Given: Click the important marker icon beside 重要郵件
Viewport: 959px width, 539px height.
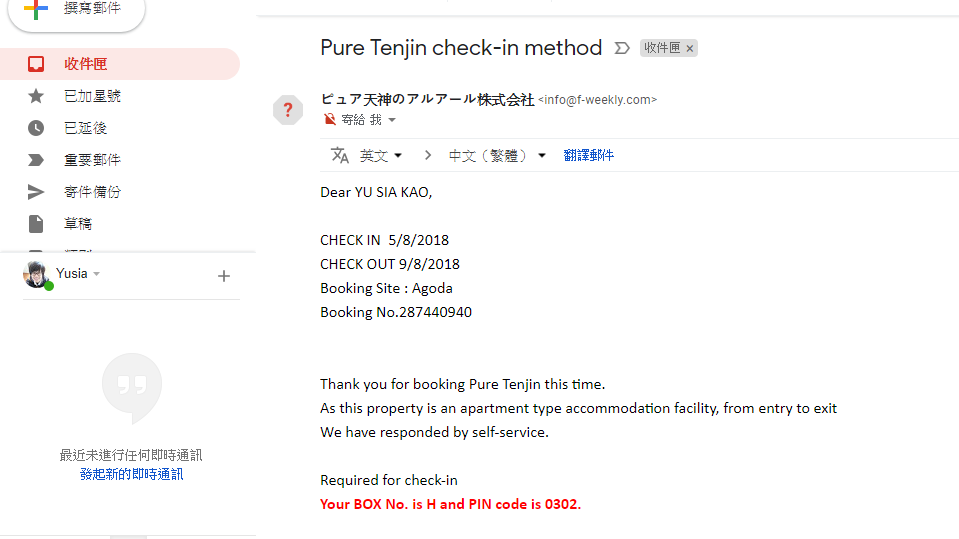Looking at the screenshot, I should [36, 160].
